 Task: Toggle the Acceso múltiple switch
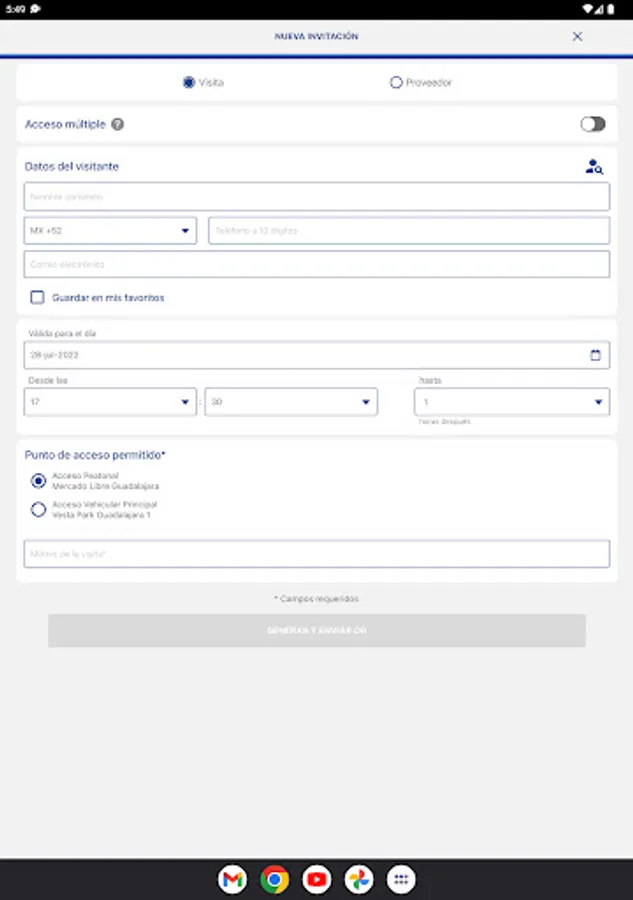593,124
